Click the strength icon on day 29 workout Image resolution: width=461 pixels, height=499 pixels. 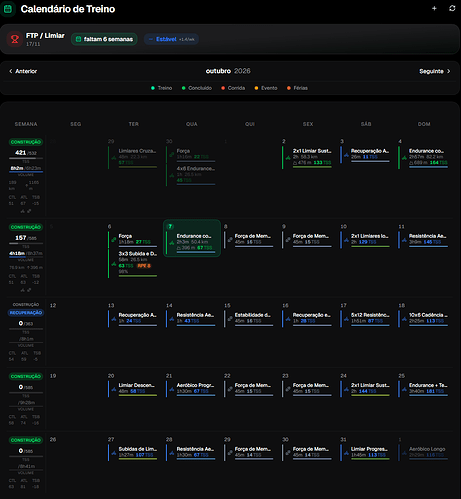point(230,452)
